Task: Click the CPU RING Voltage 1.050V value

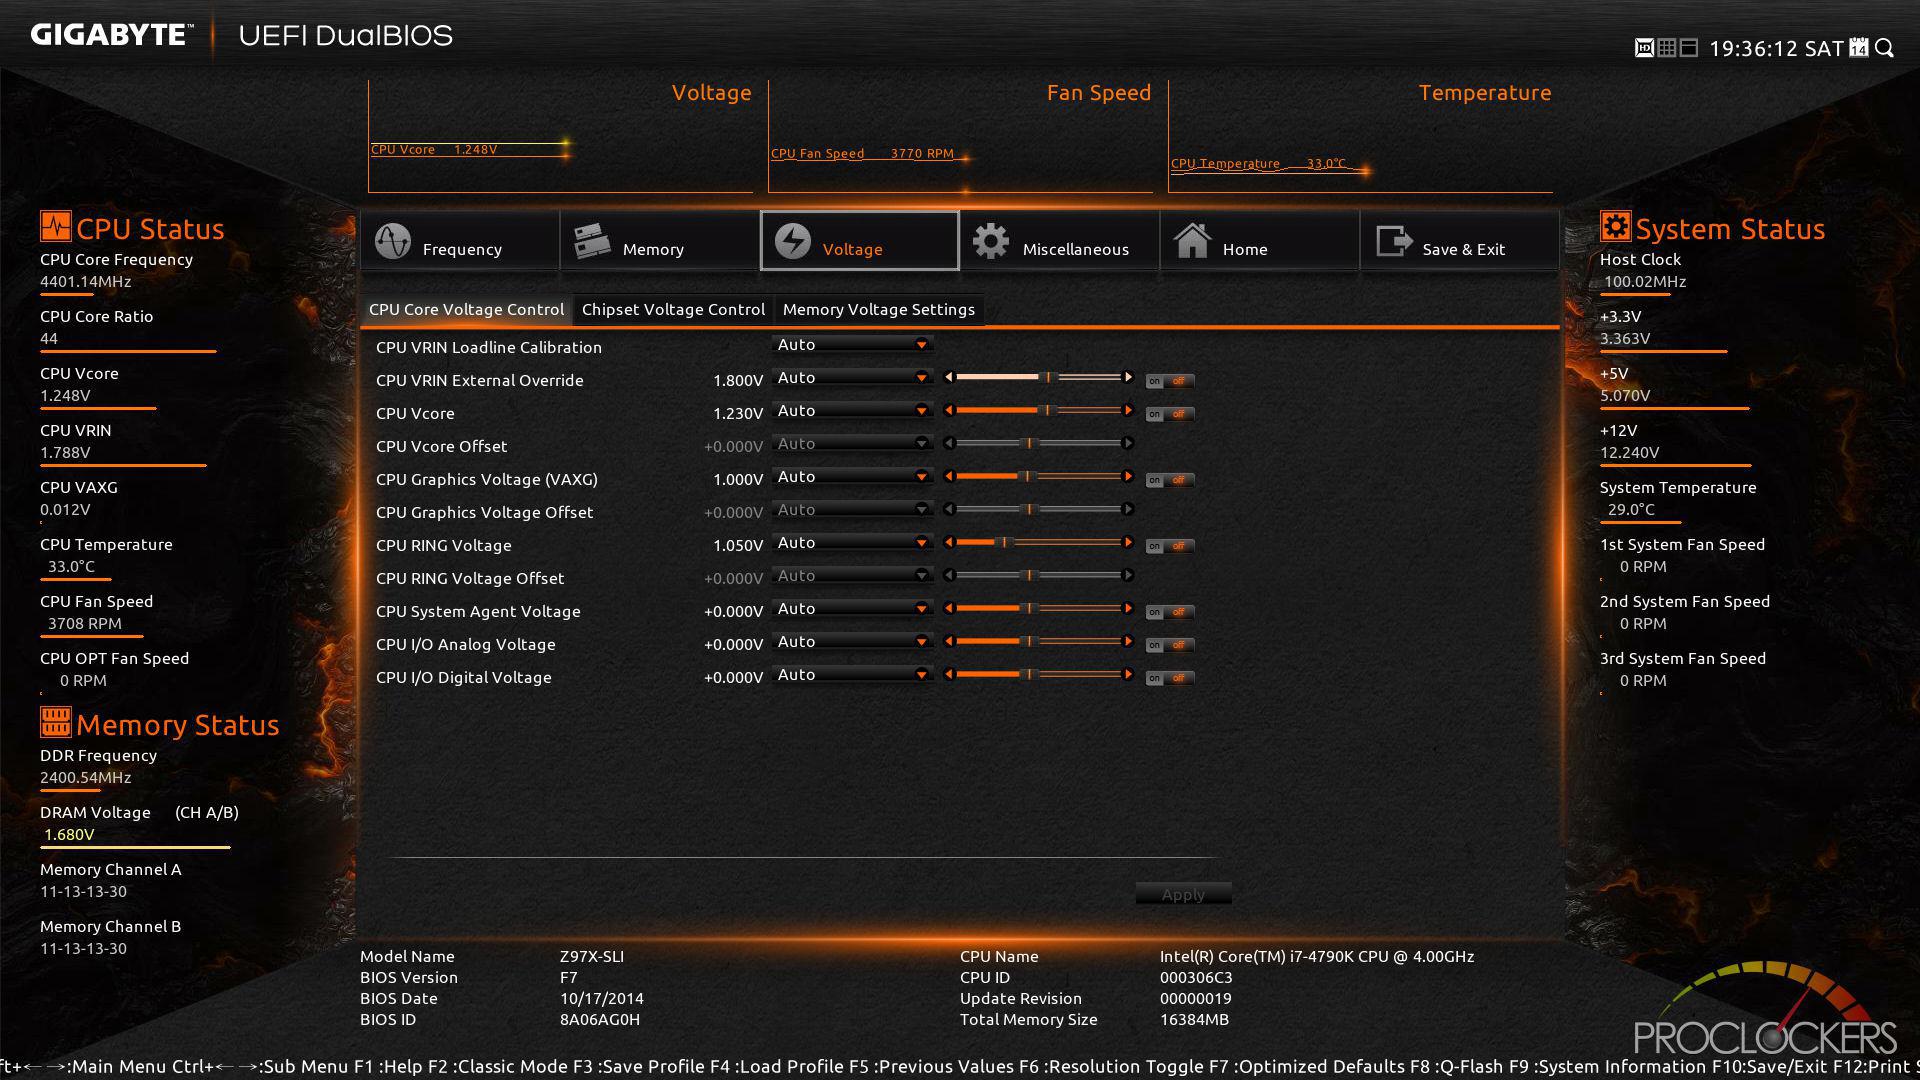Action: [738, 545]
